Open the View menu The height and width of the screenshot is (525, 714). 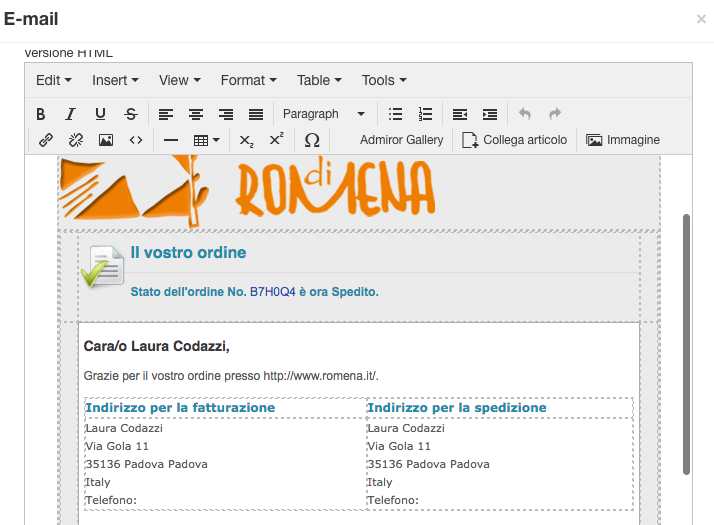pos(179,81)
